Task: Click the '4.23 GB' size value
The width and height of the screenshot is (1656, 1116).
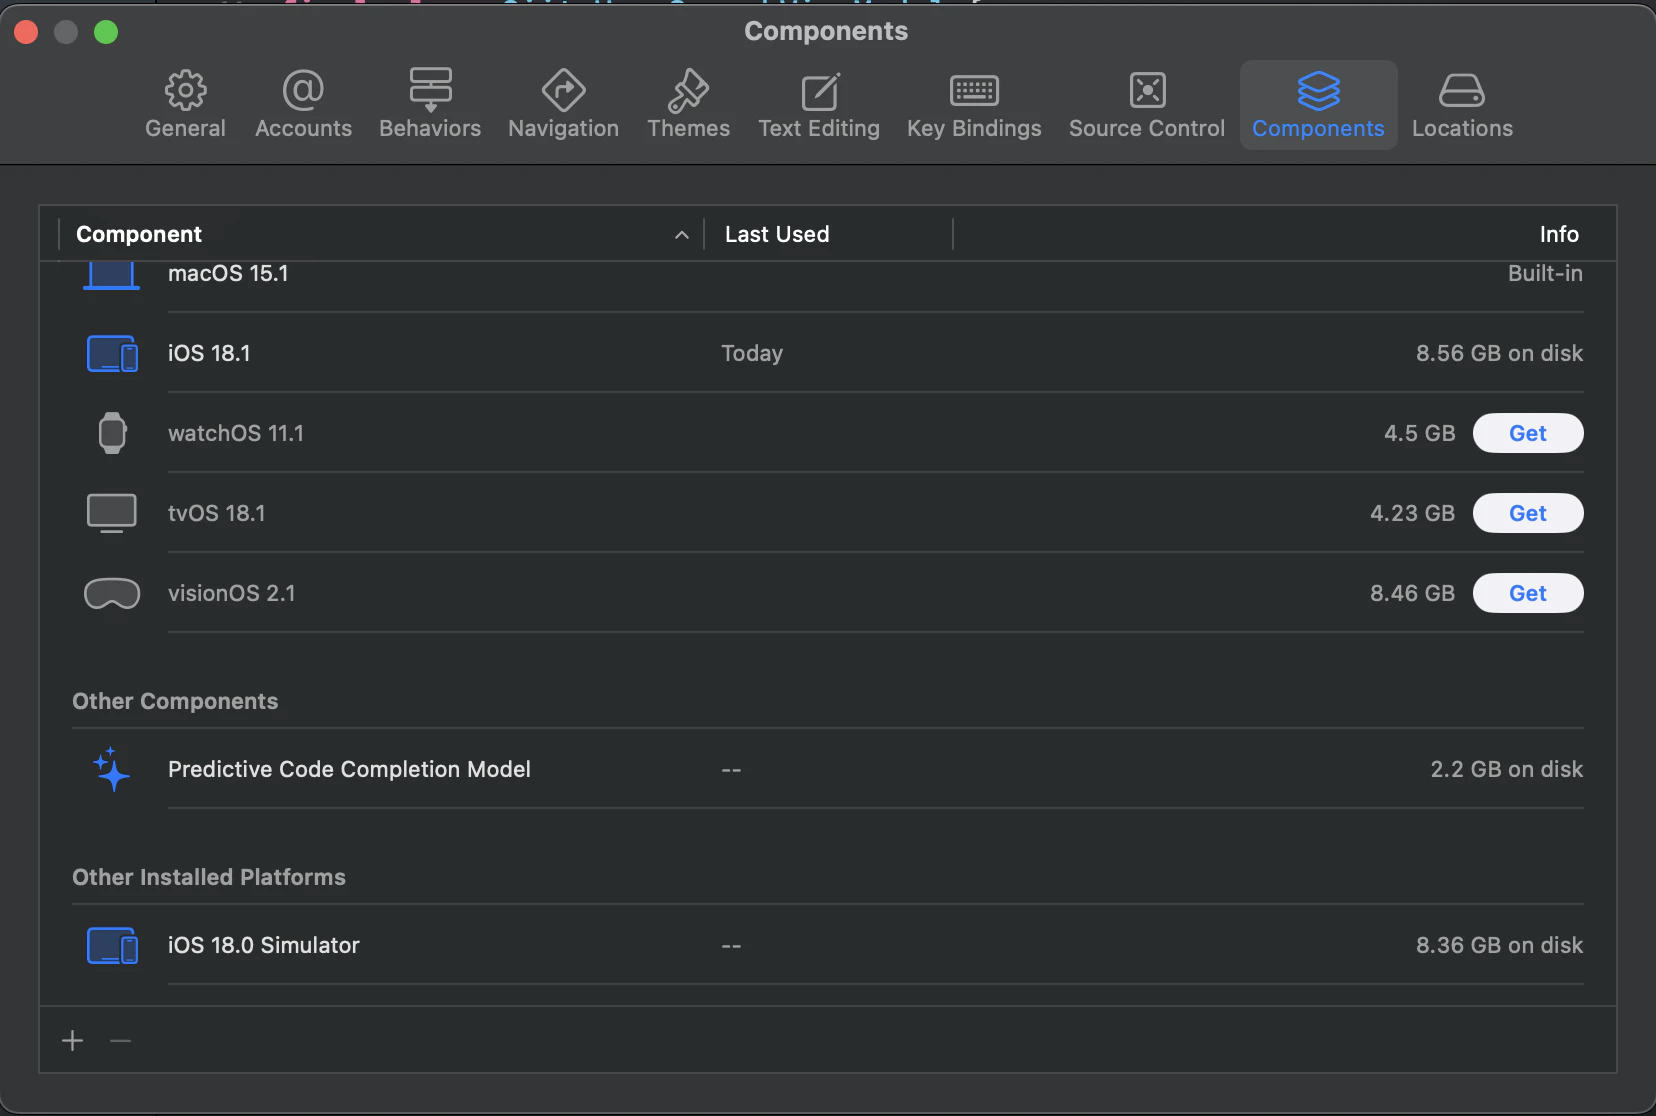Action: tap(1412, 513)
